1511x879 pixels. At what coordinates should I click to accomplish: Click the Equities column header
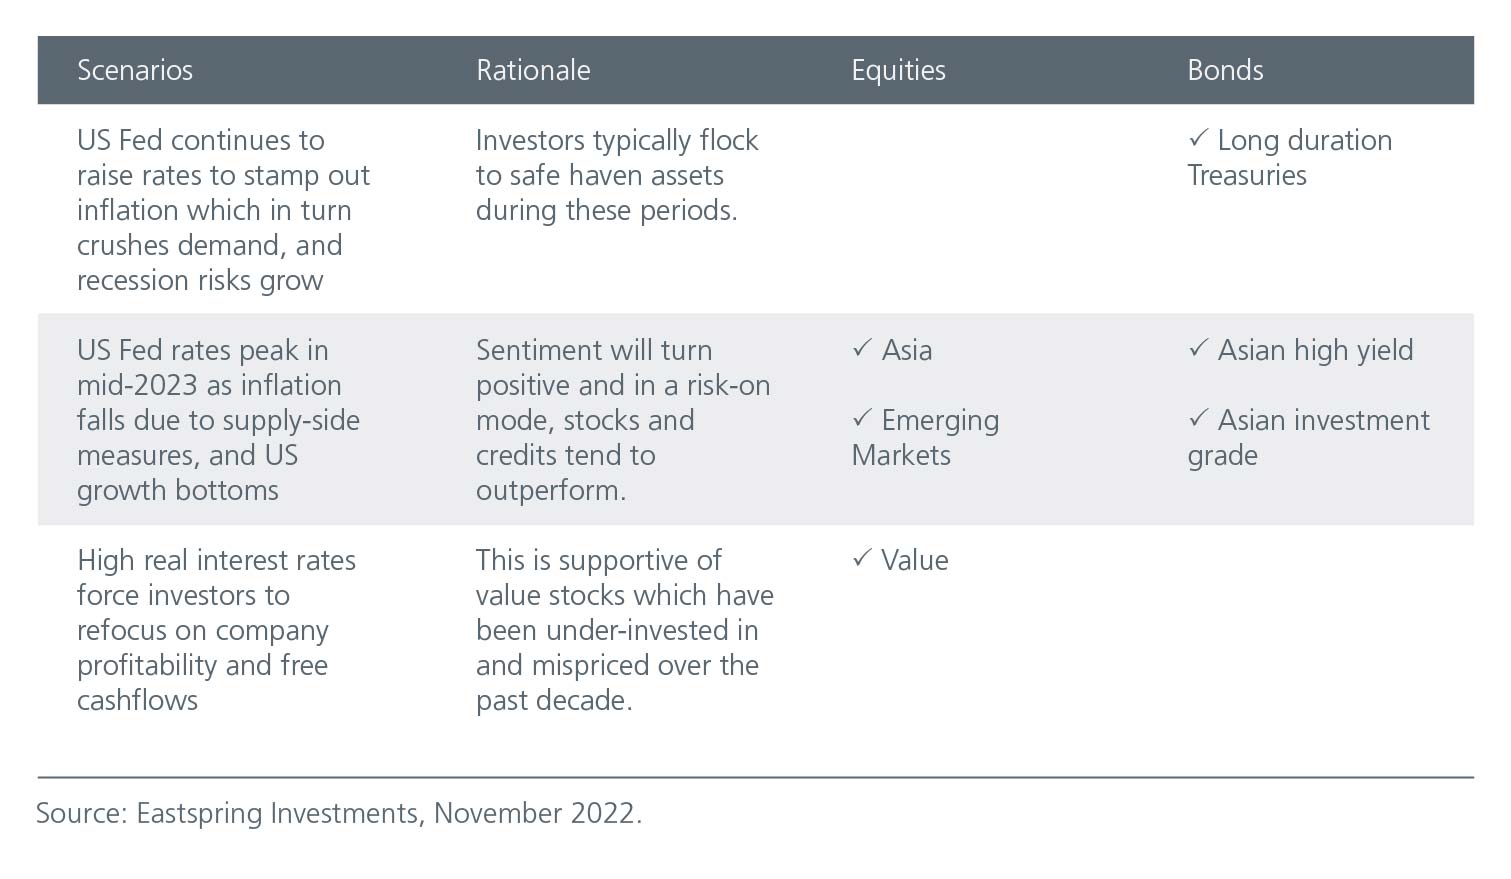click(898, 70)
